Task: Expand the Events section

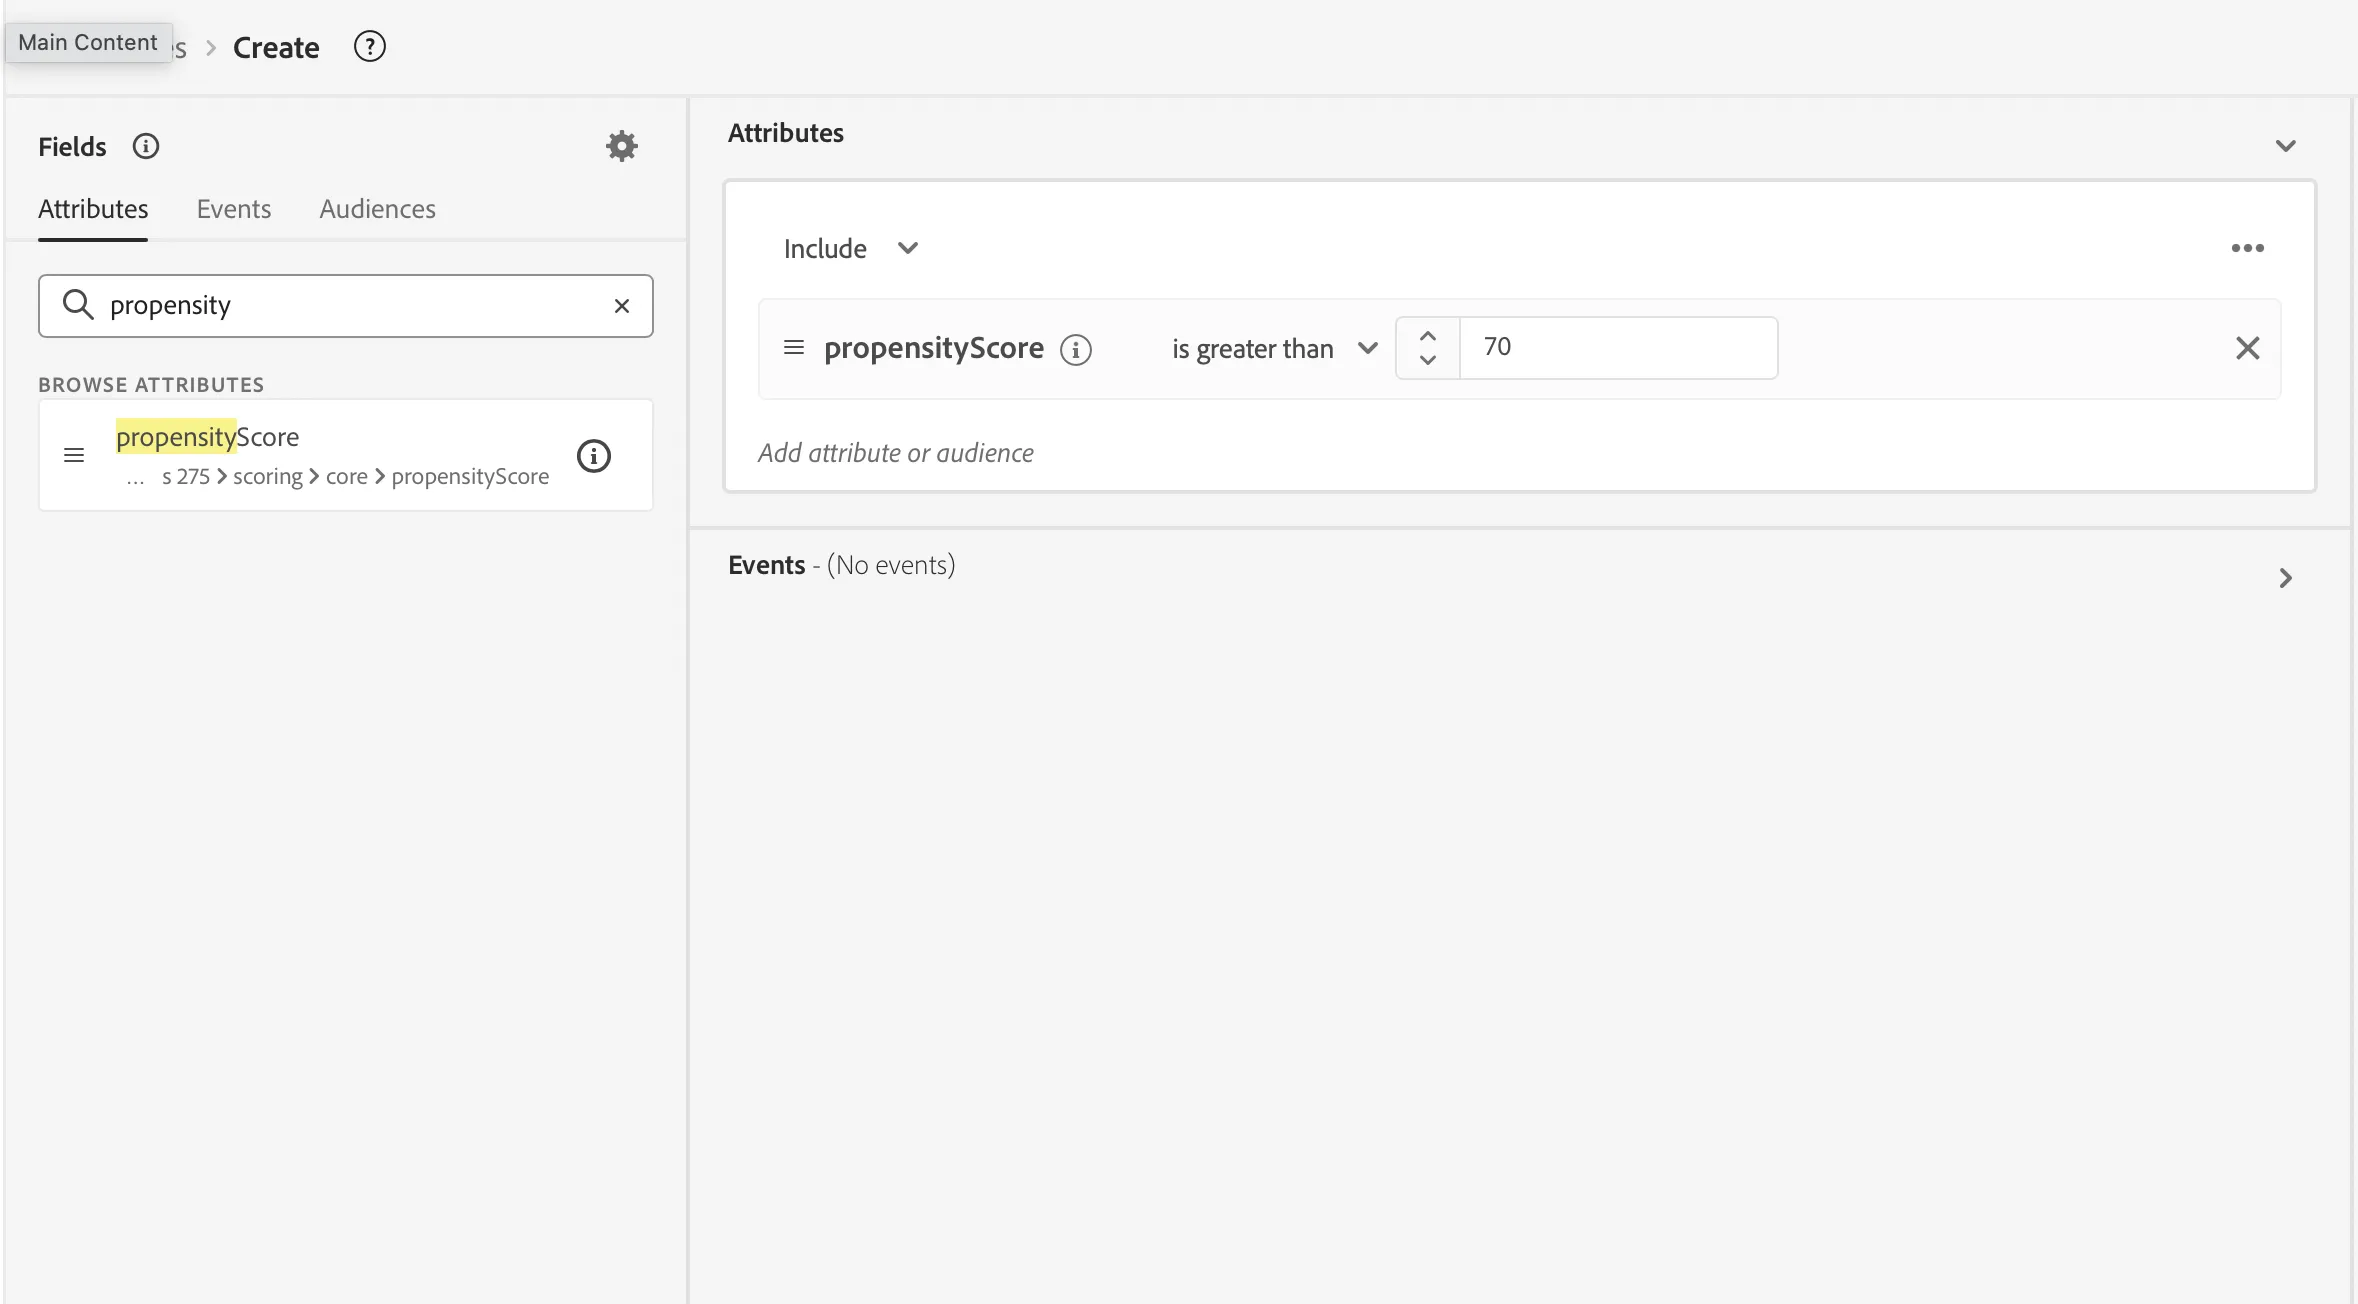Action: [x=2286, y=578]
